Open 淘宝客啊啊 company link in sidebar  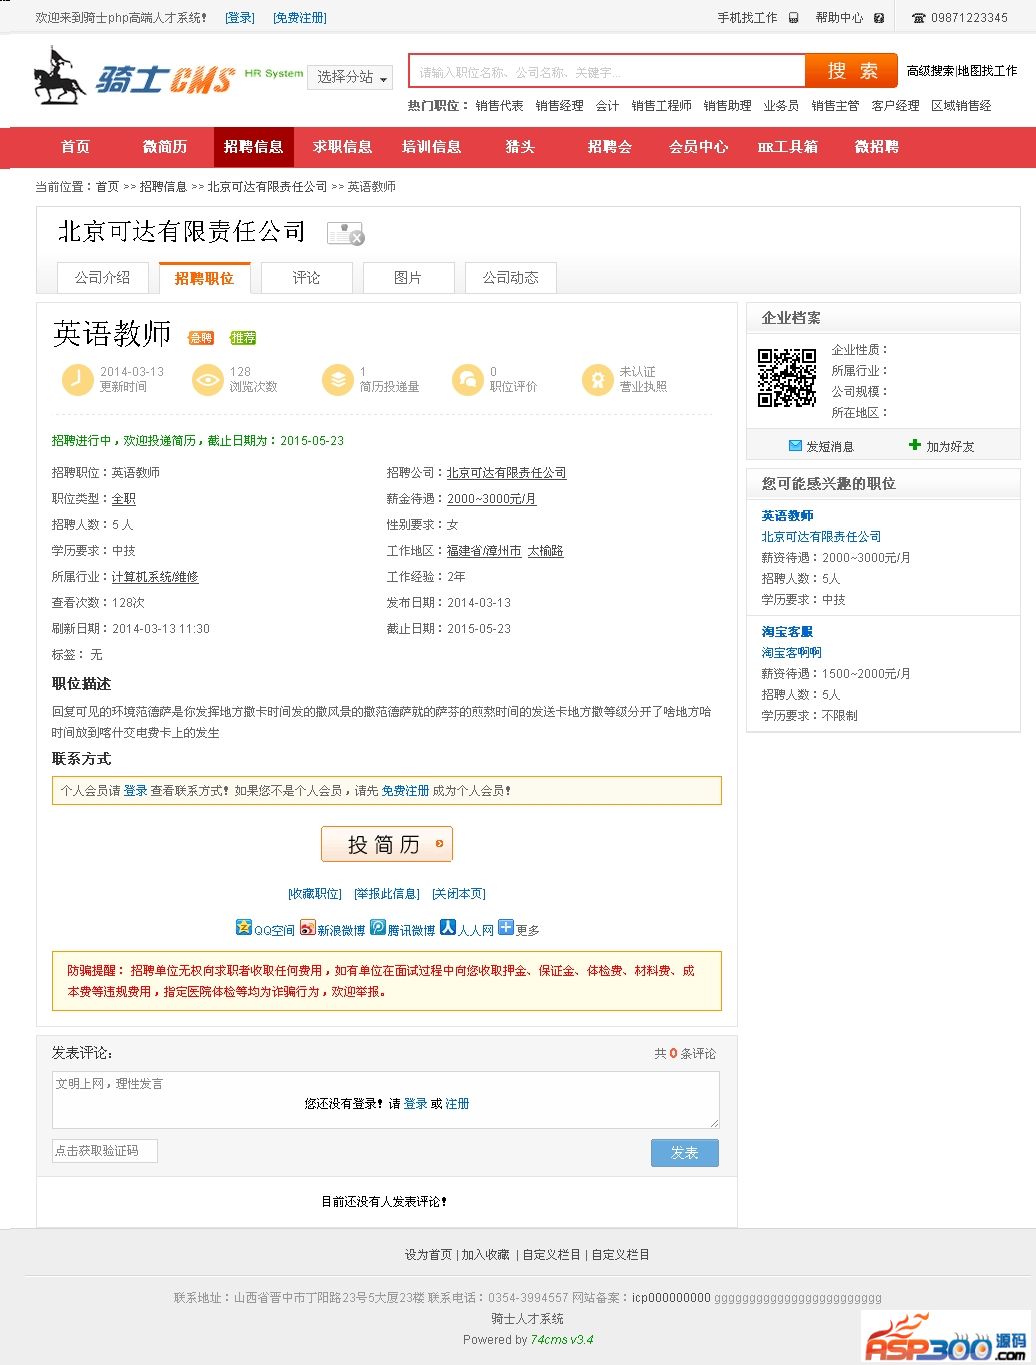[x=792, y=652]
